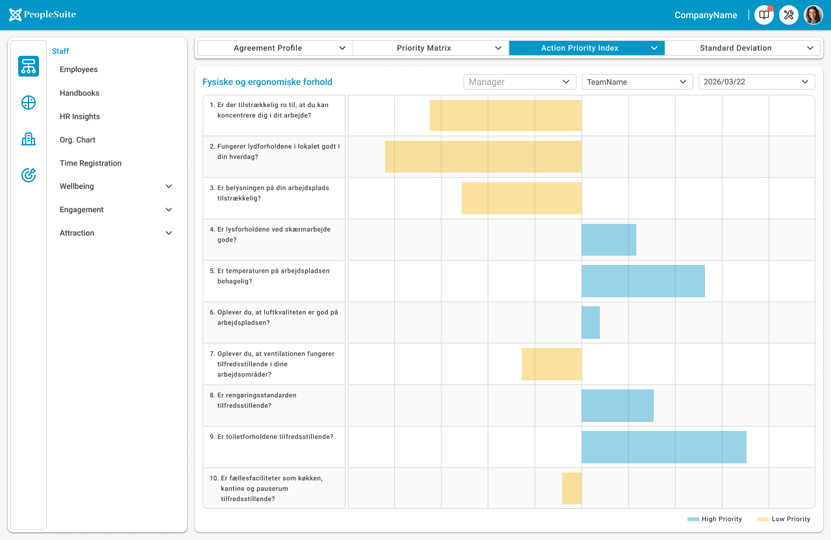Open Org. Chart menu item
Viewport: 831px width, 540px height.
click(x=77, y=139)
